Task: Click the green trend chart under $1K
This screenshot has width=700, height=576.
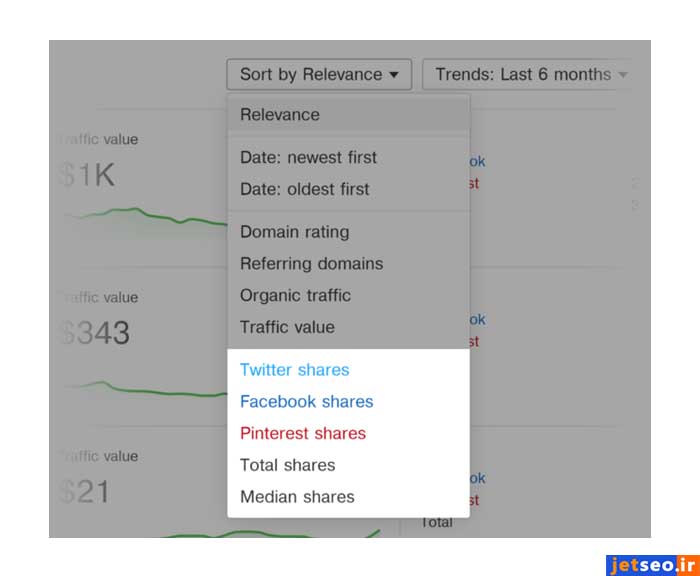Action: pyautogui.click(x=140, y=217)
